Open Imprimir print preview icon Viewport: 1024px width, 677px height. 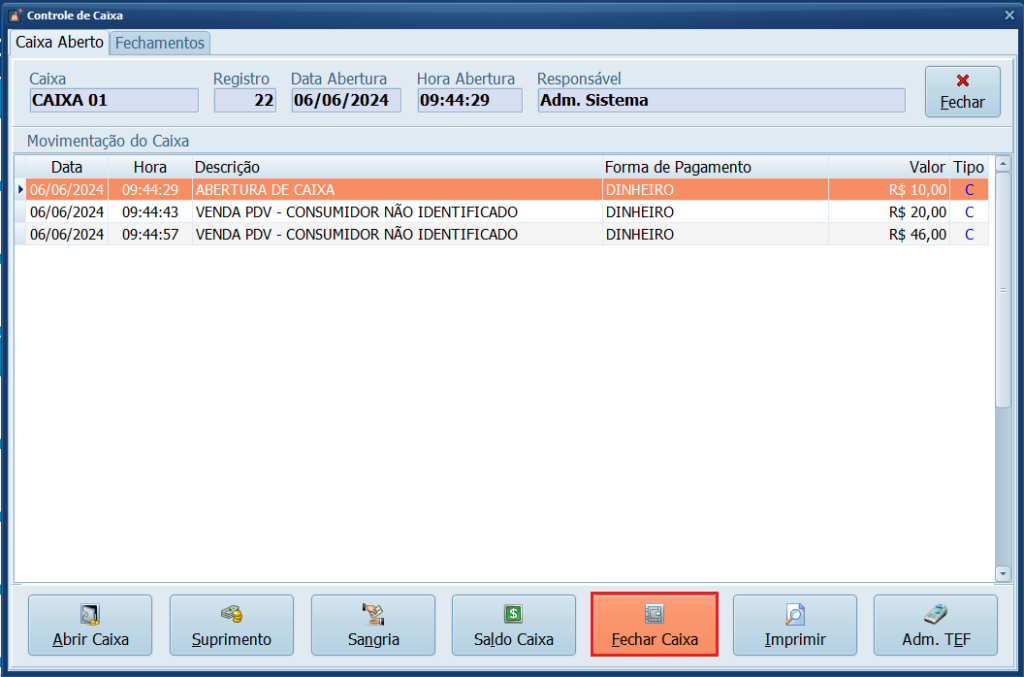795,614
